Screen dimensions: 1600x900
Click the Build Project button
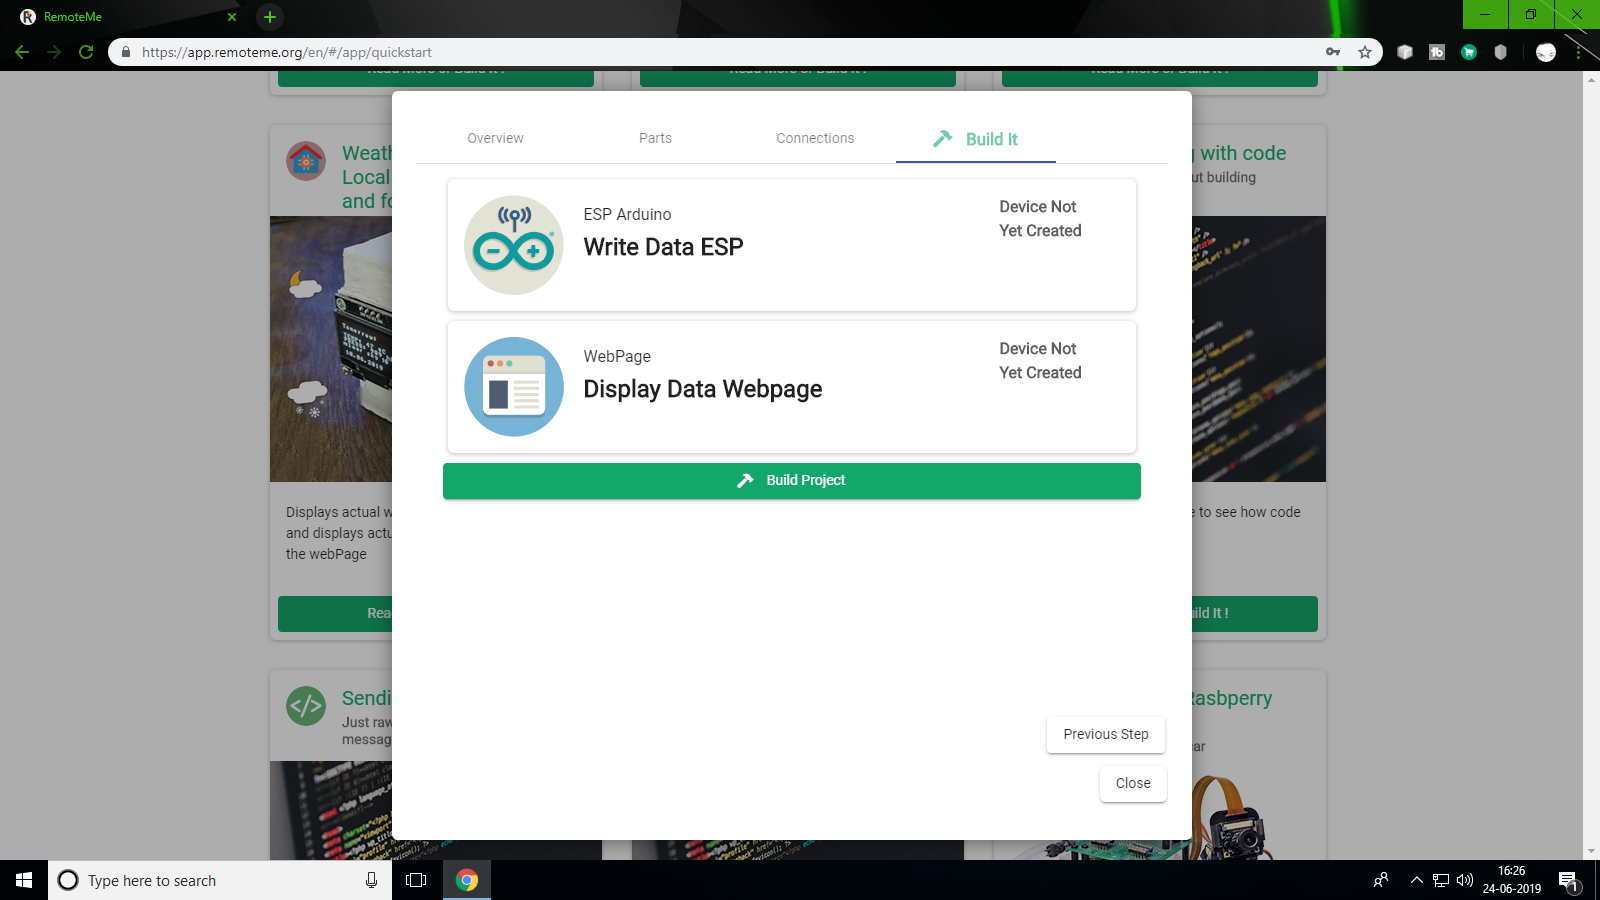pyautogui.click(x=792, y=480)
